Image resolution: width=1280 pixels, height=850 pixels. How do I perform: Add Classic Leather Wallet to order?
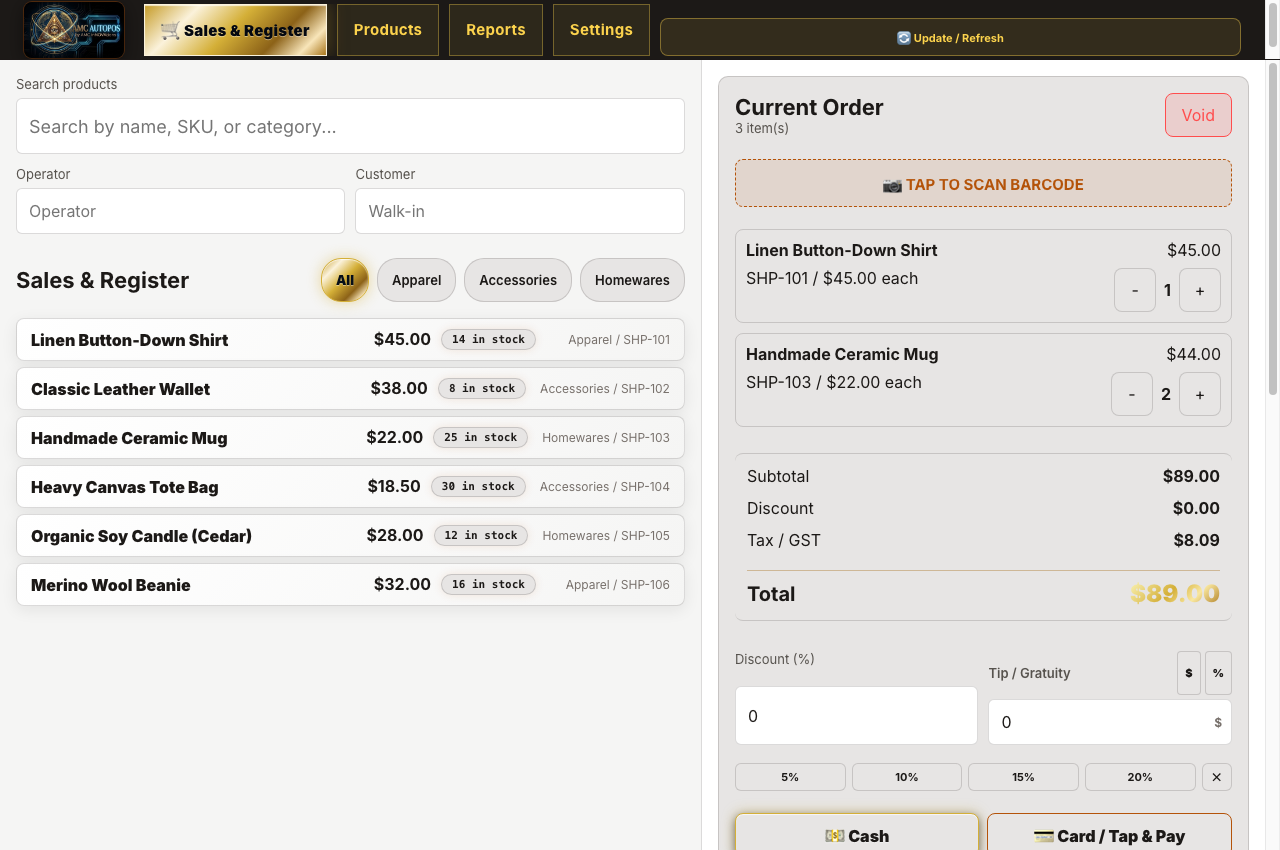click(x=350, y=388)
